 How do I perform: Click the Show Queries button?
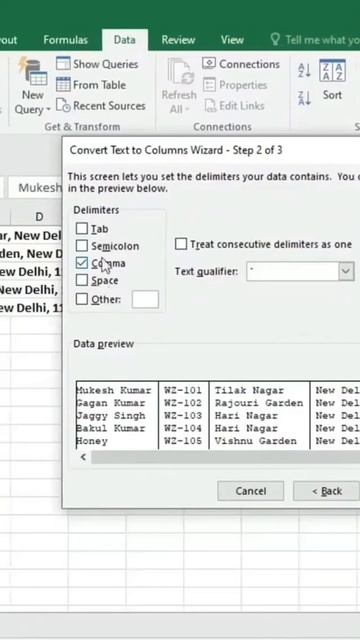[97, 64]
